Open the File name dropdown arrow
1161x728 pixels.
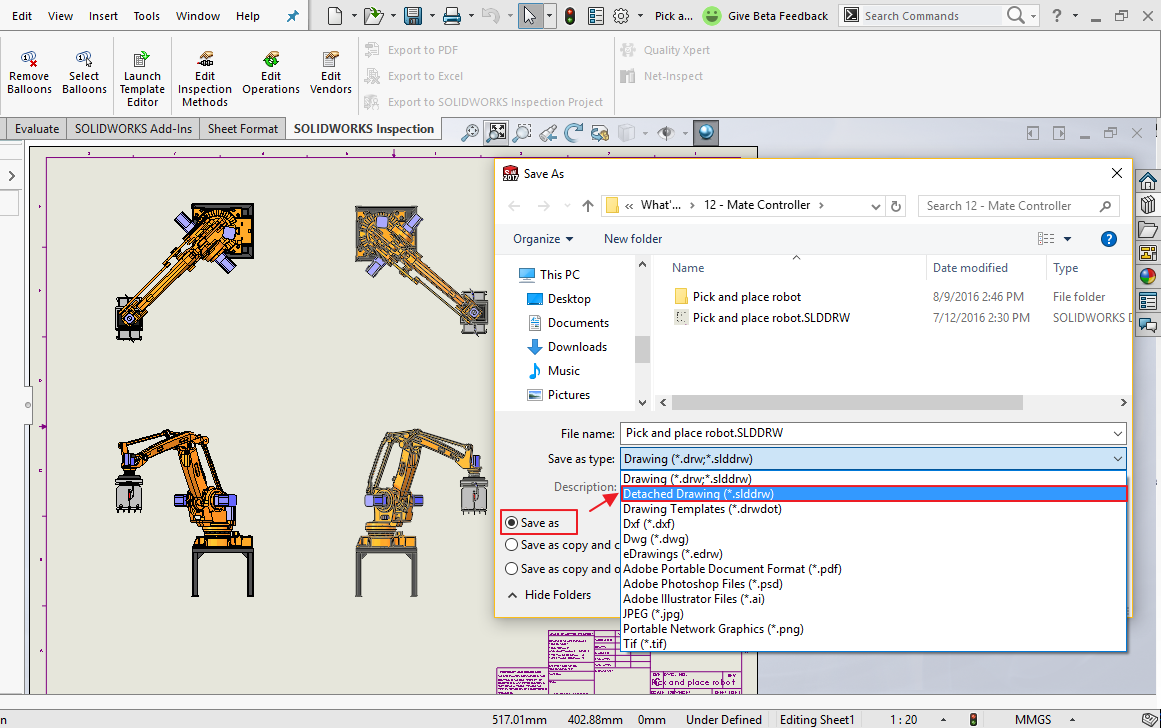pyautogui.click(x=1117, y=433)
